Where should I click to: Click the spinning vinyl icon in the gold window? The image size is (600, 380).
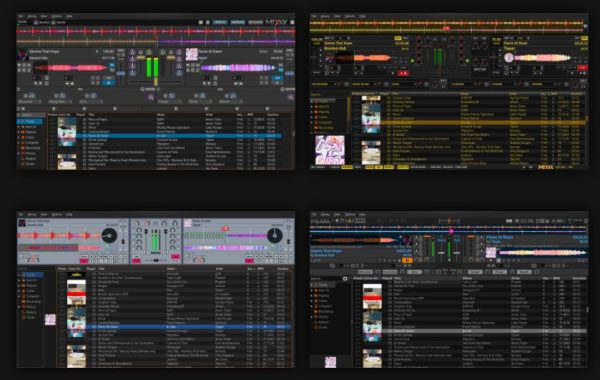[509, 58]
